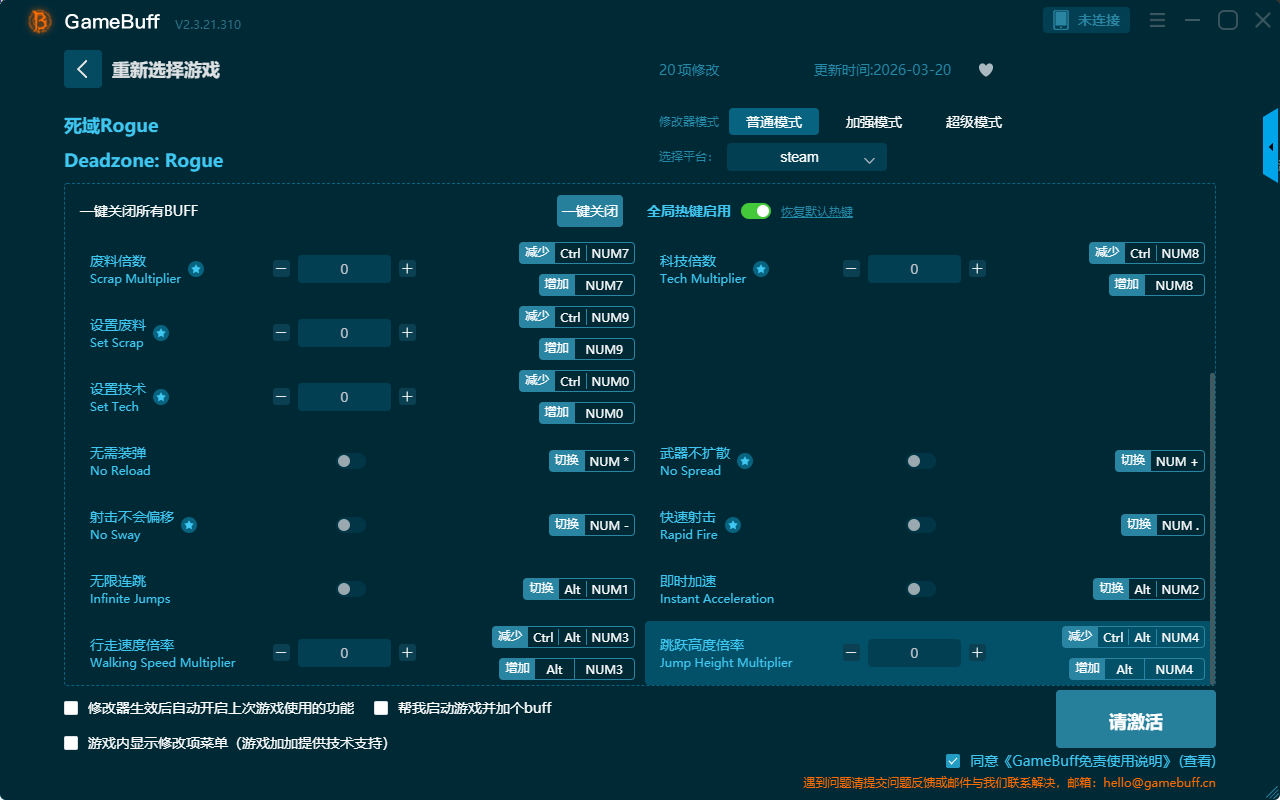The width and height of the screenshot is (1280, 800).
Task: Click the star icon beside Scrap Multiplier
Action: pos(196,269)
